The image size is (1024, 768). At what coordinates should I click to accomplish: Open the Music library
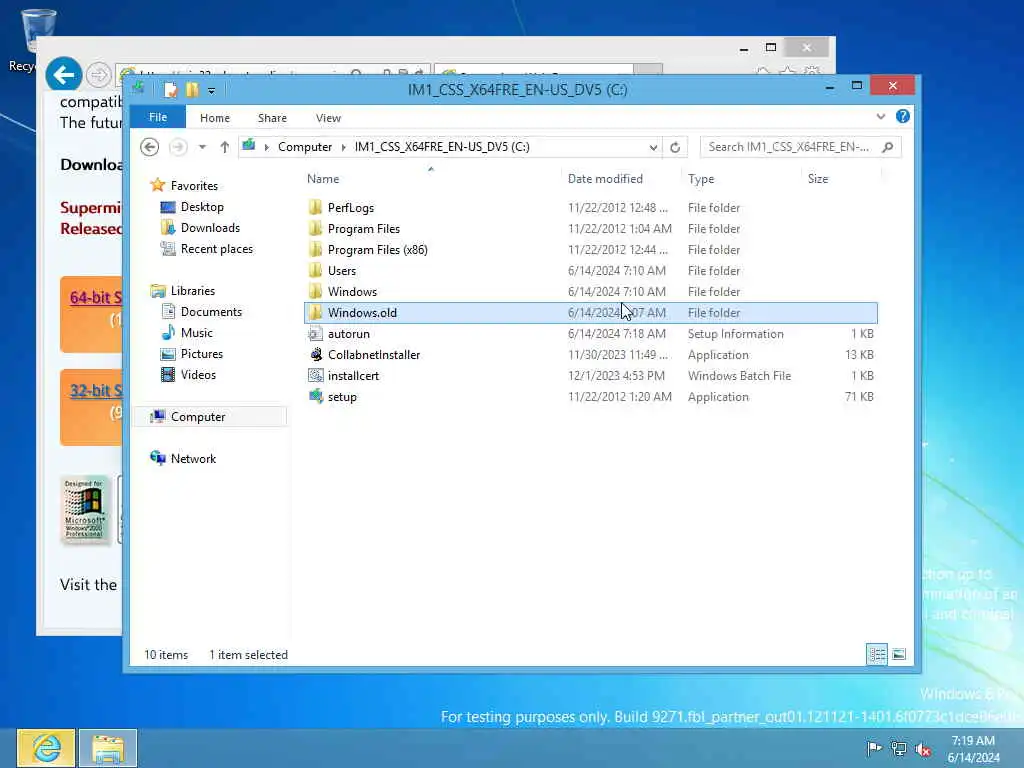pos(197,332)
